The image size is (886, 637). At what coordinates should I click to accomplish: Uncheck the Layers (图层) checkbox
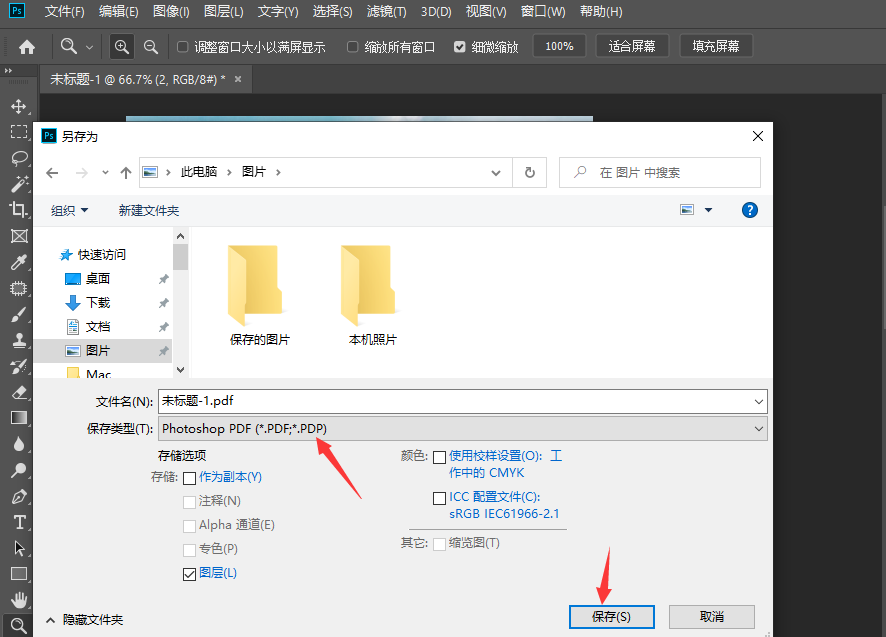click(x=189, y=574)
